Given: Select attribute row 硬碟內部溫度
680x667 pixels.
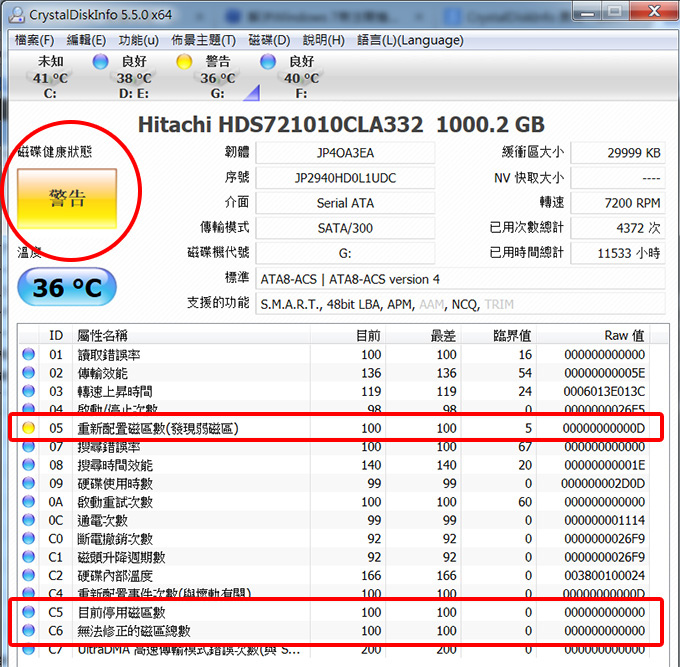Looking at the screenshot, I should (x=334, y=575).
